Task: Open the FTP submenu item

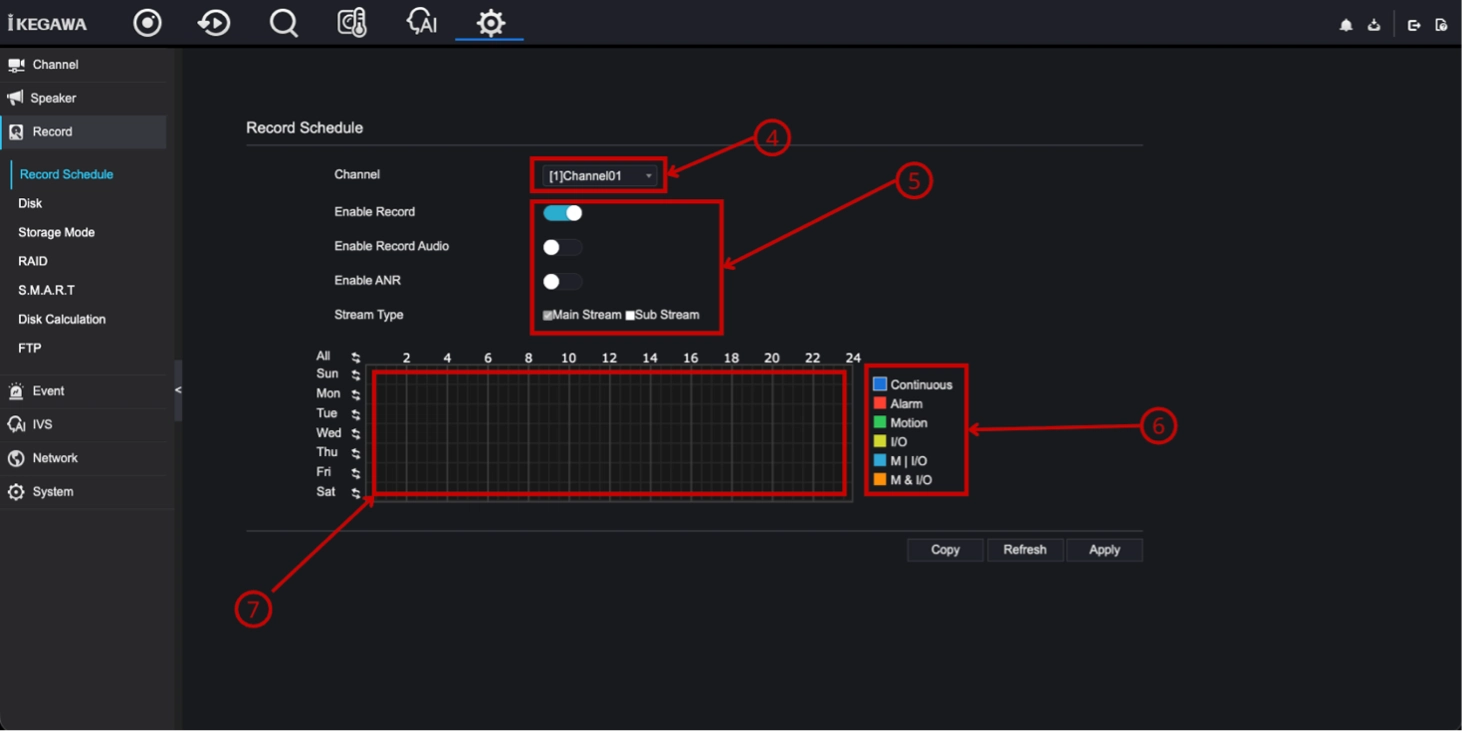Action: tap(30, 349)
